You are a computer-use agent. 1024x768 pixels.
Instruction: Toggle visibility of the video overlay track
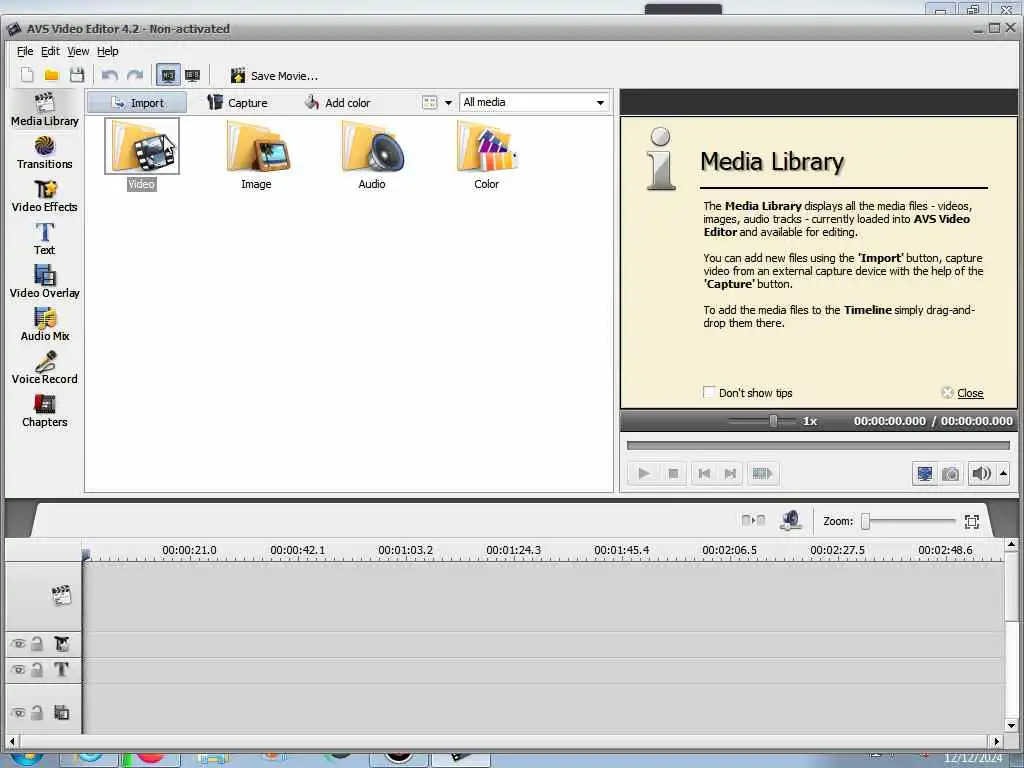click(x=18, y=712)
